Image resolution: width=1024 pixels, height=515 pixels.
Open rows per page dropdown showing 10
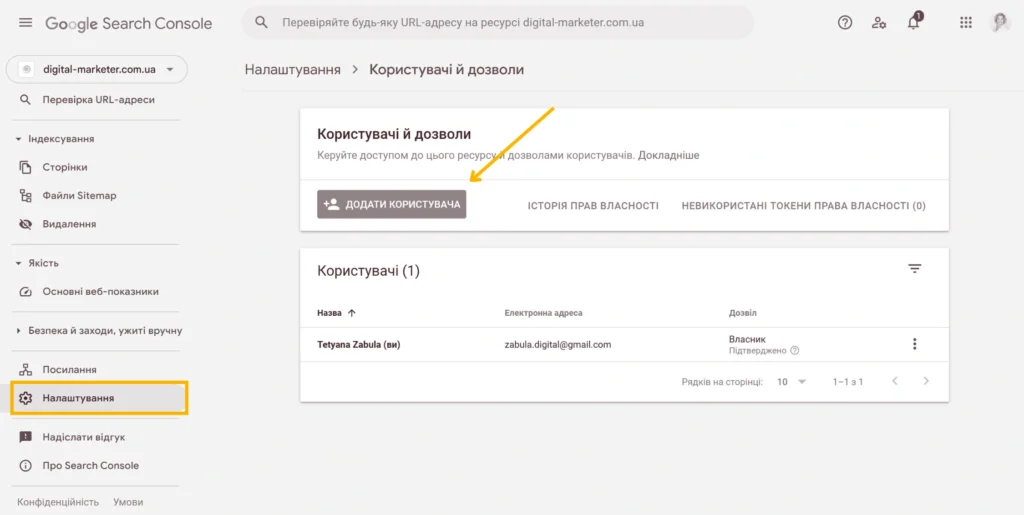[792, 382]
